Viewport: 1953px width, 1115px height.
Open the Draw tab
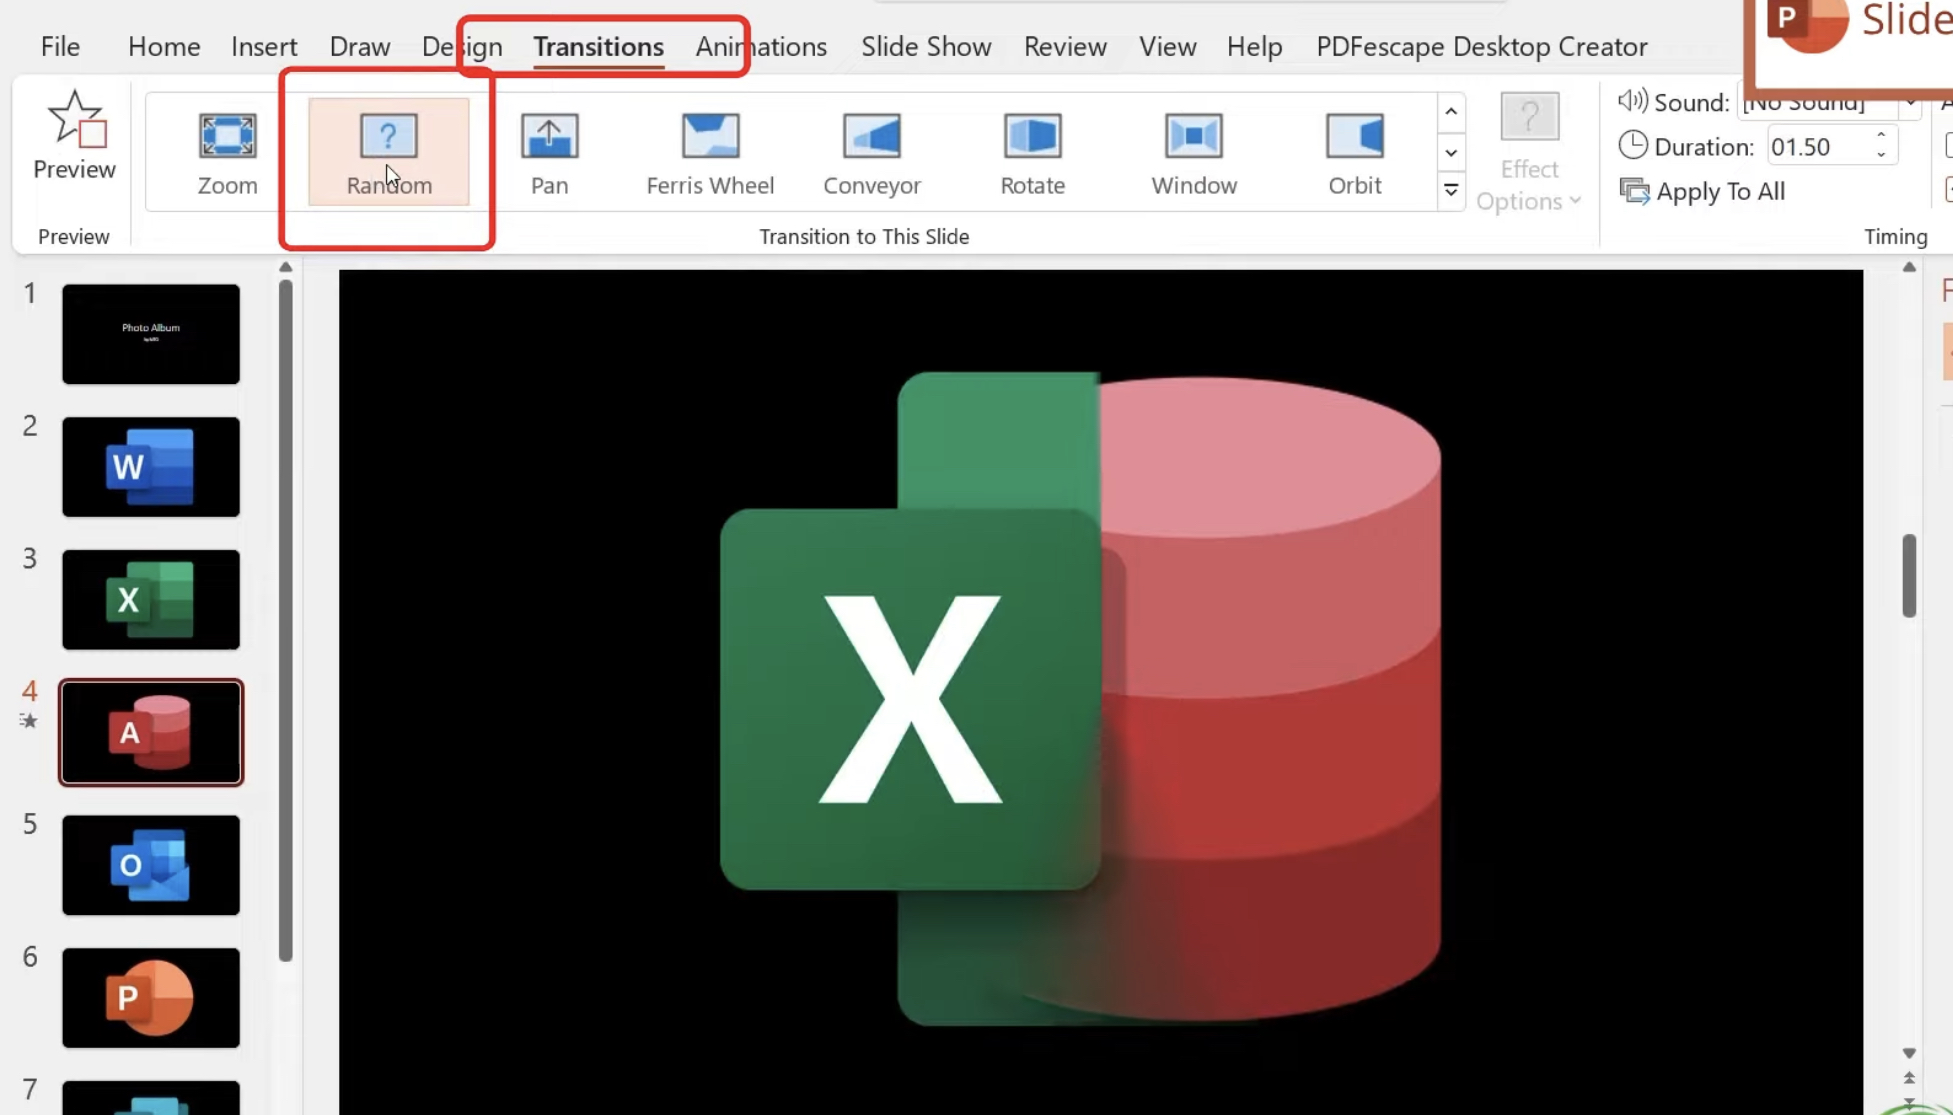click(360, 47)
